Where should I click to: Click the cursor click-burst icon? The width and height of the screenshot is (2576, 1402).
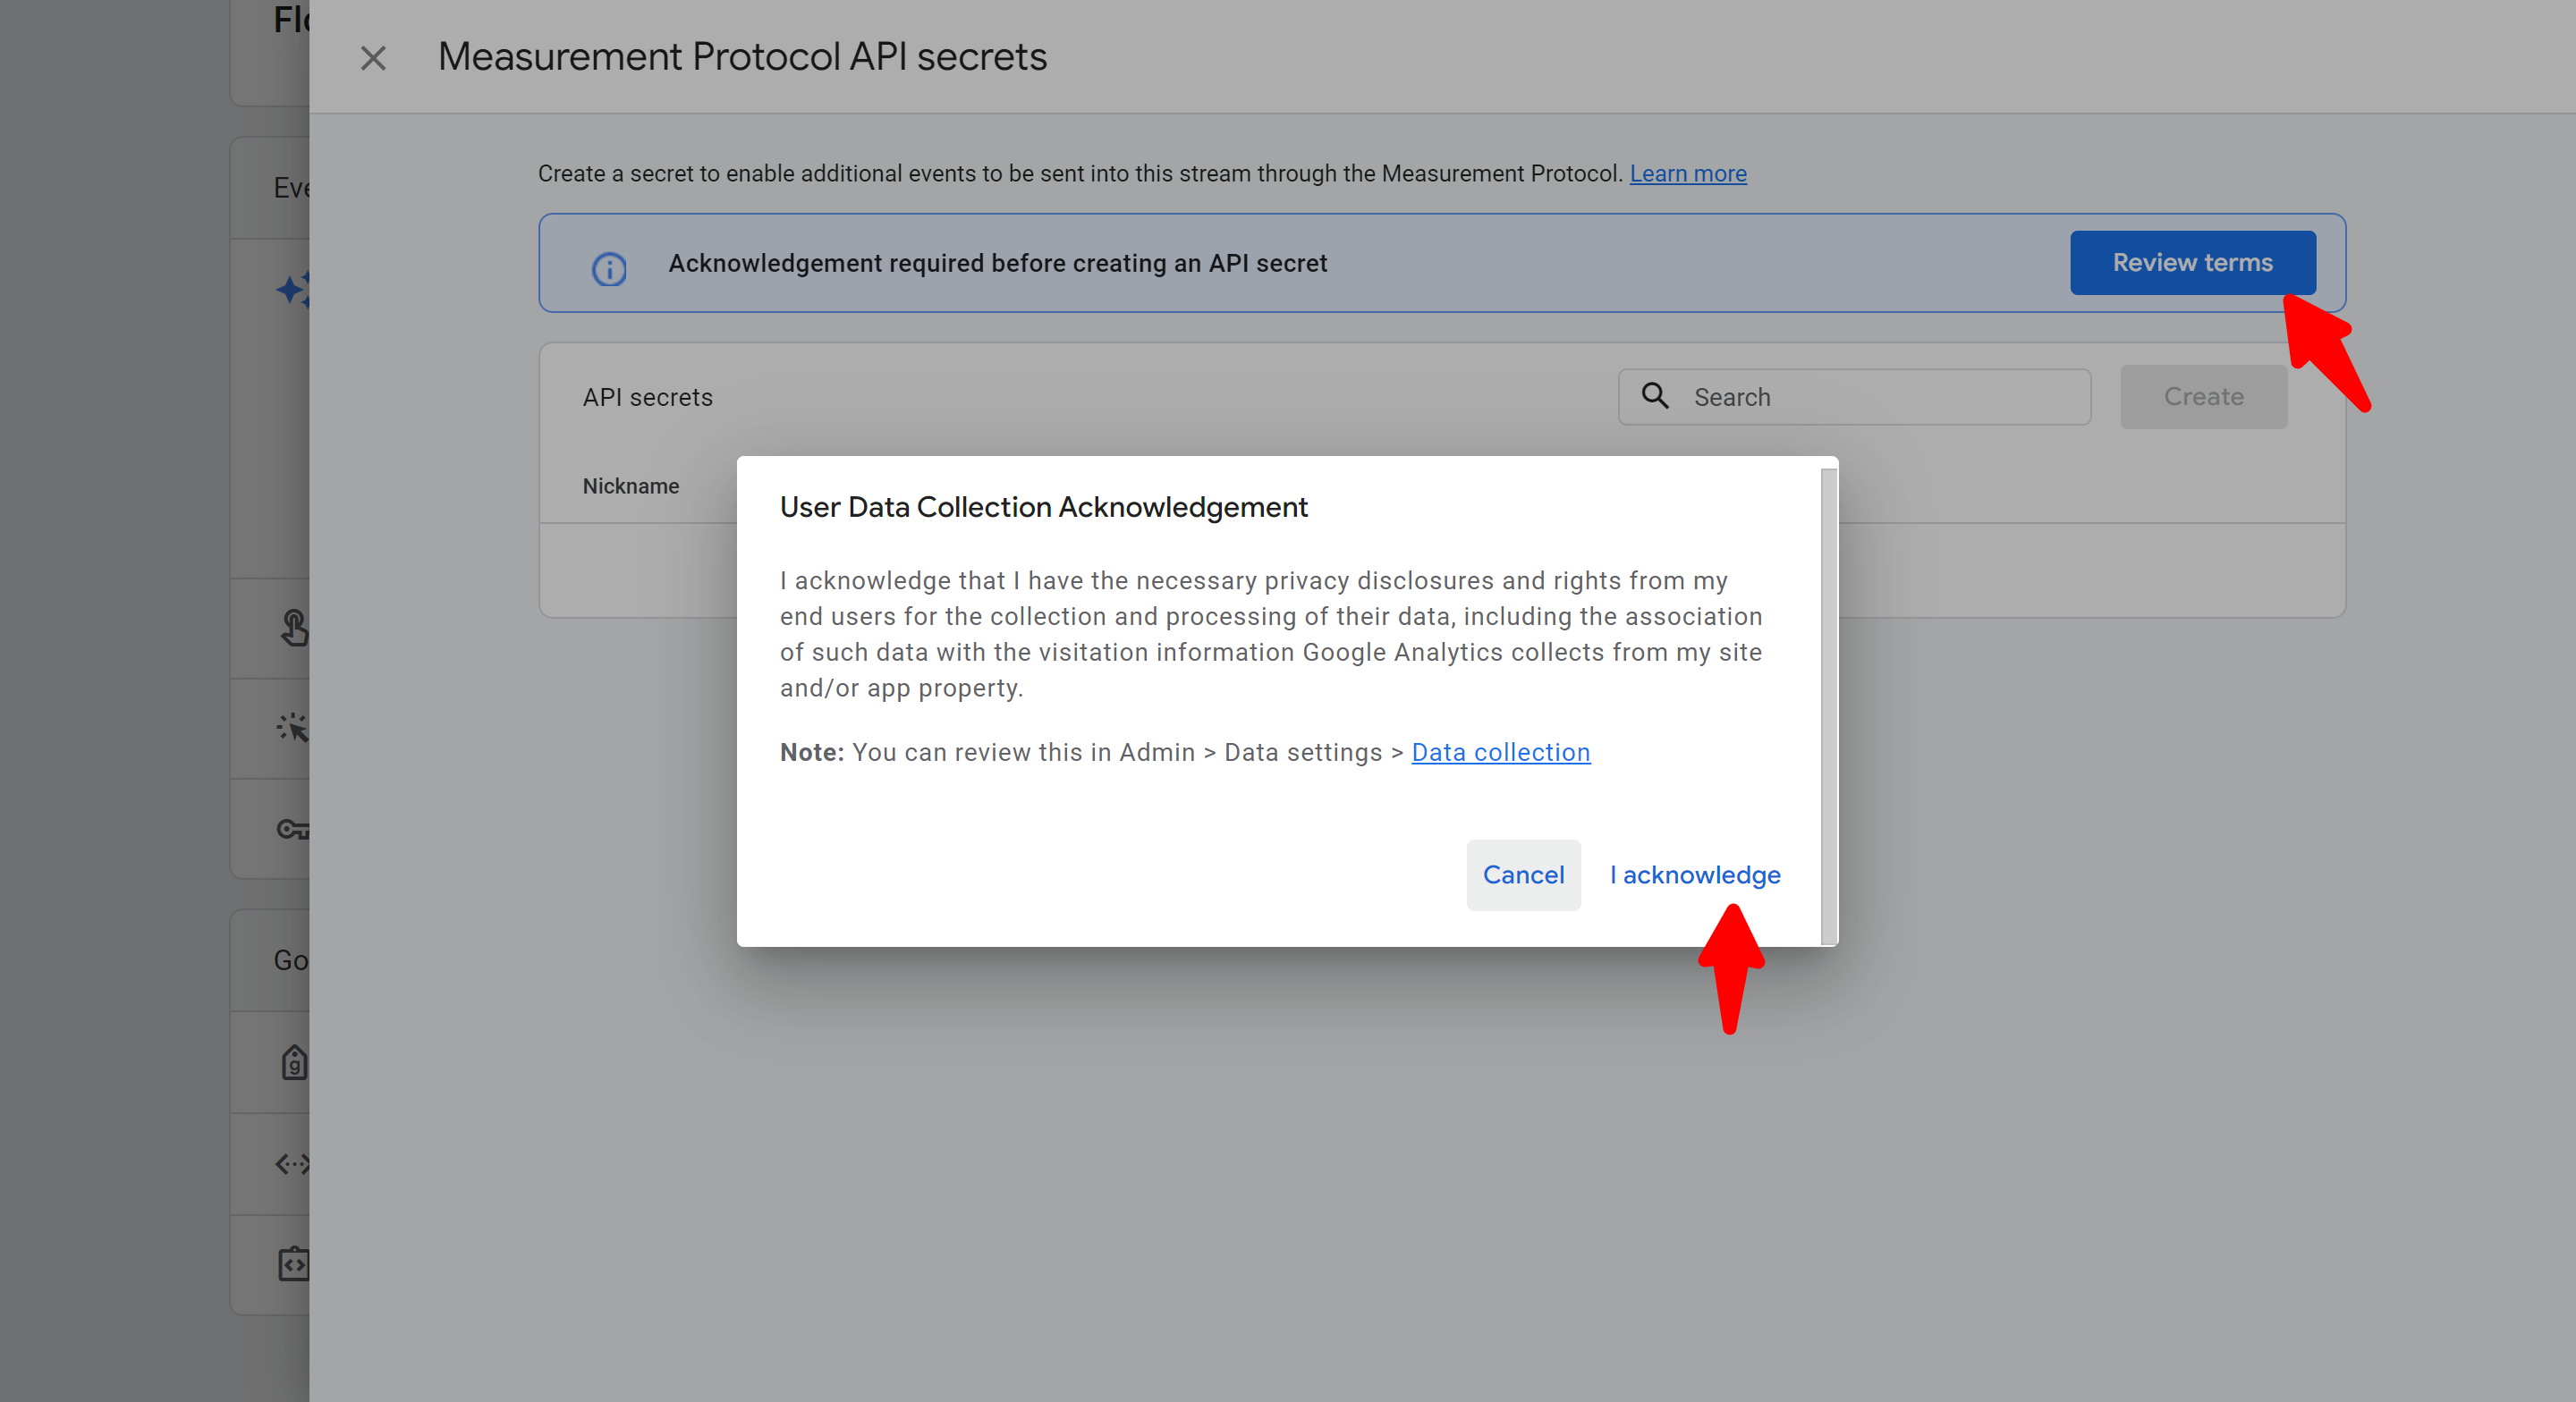tap(293, 727)
